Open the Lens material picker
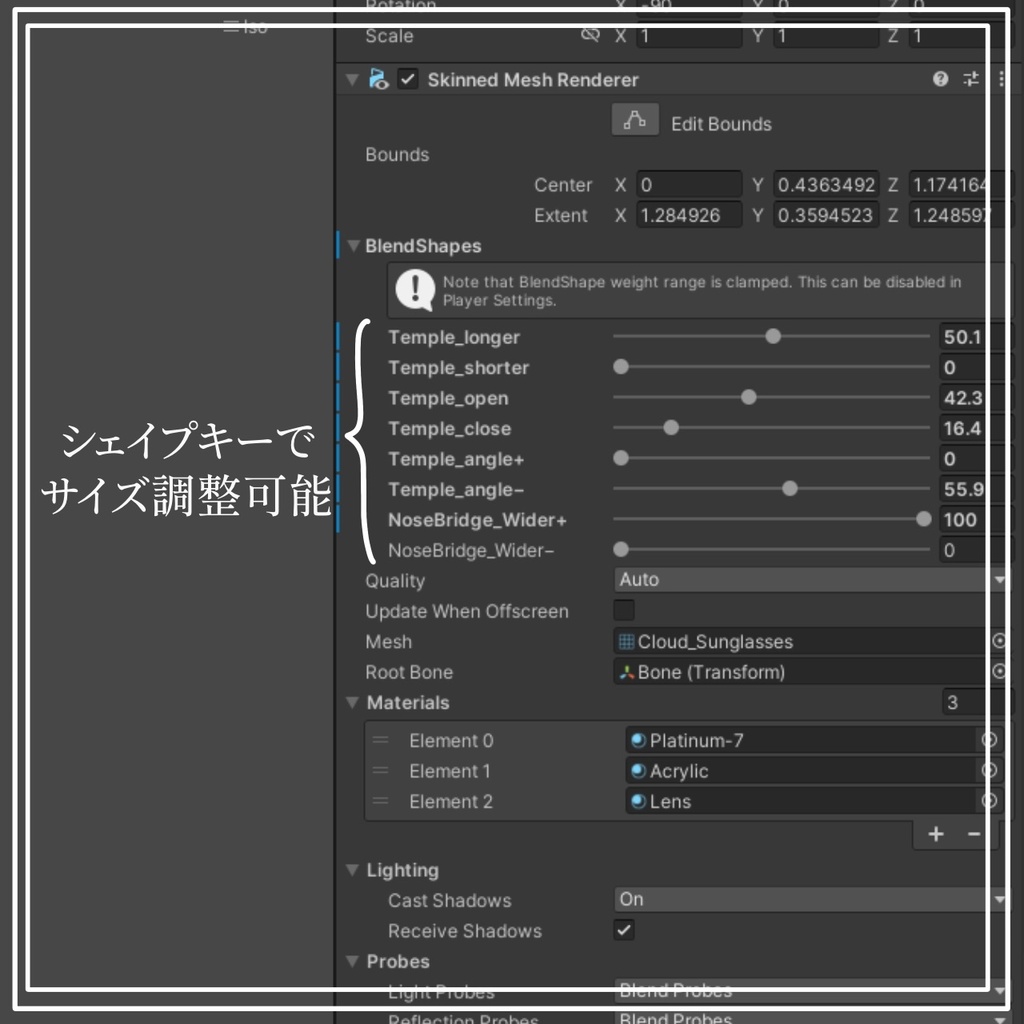The image size is (1024, 1024). point(989,800)
